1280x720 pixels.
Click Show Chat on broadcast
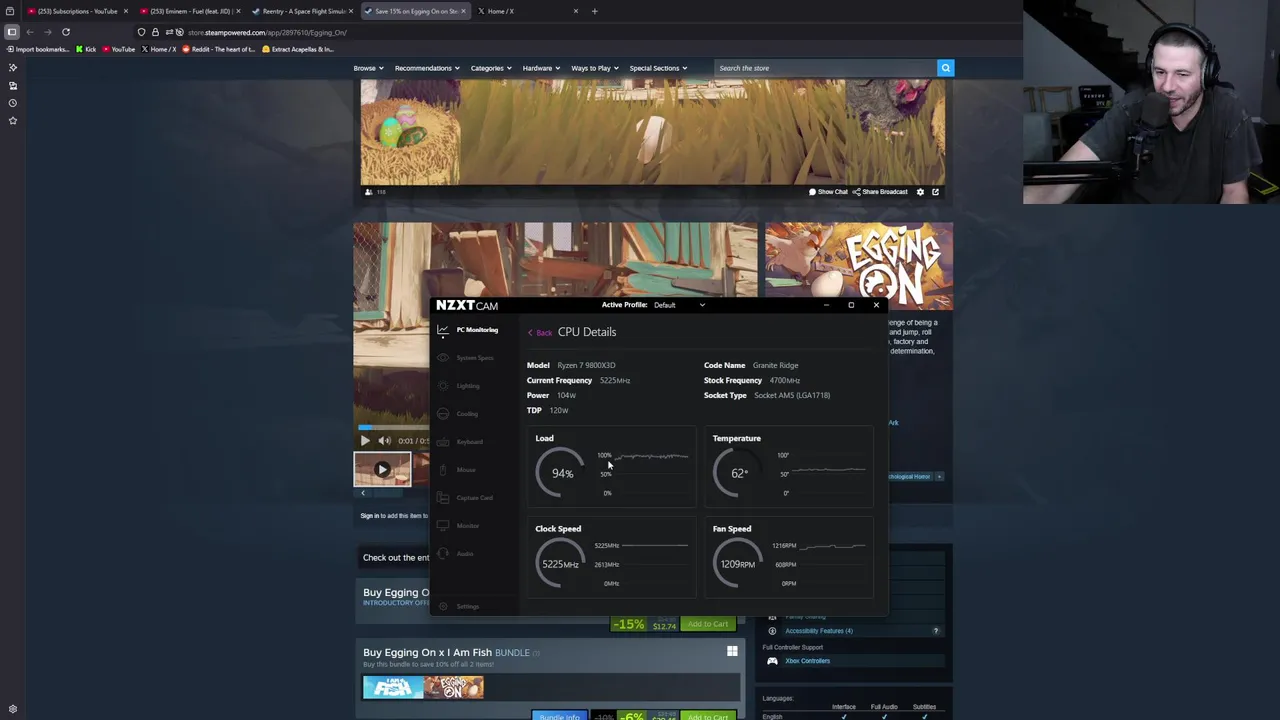point(828,192)
